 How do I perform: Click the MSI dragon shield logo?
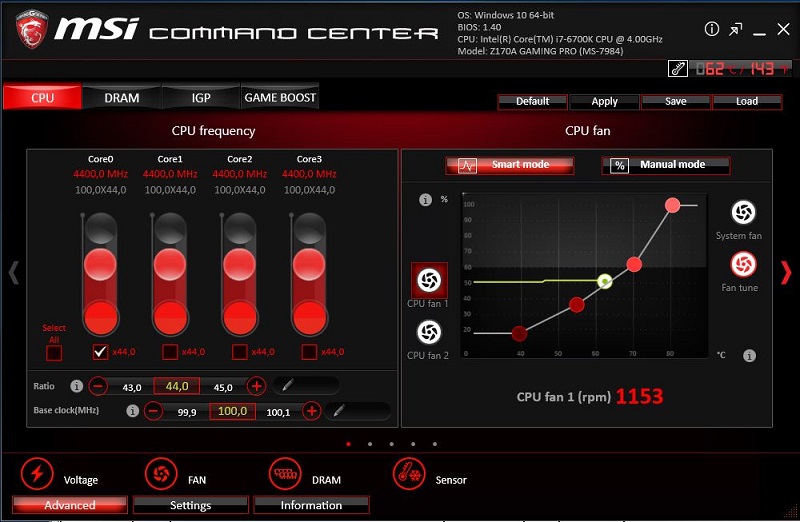(x=32, y=30)
